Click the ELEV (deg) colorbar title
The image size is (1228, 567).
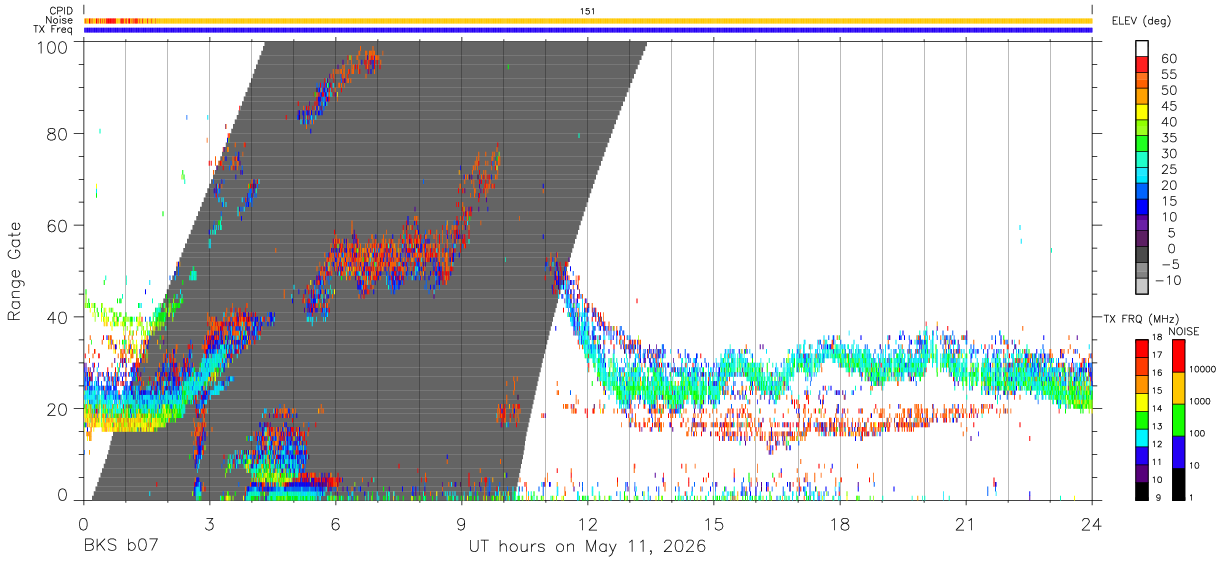click(1141, 20)
